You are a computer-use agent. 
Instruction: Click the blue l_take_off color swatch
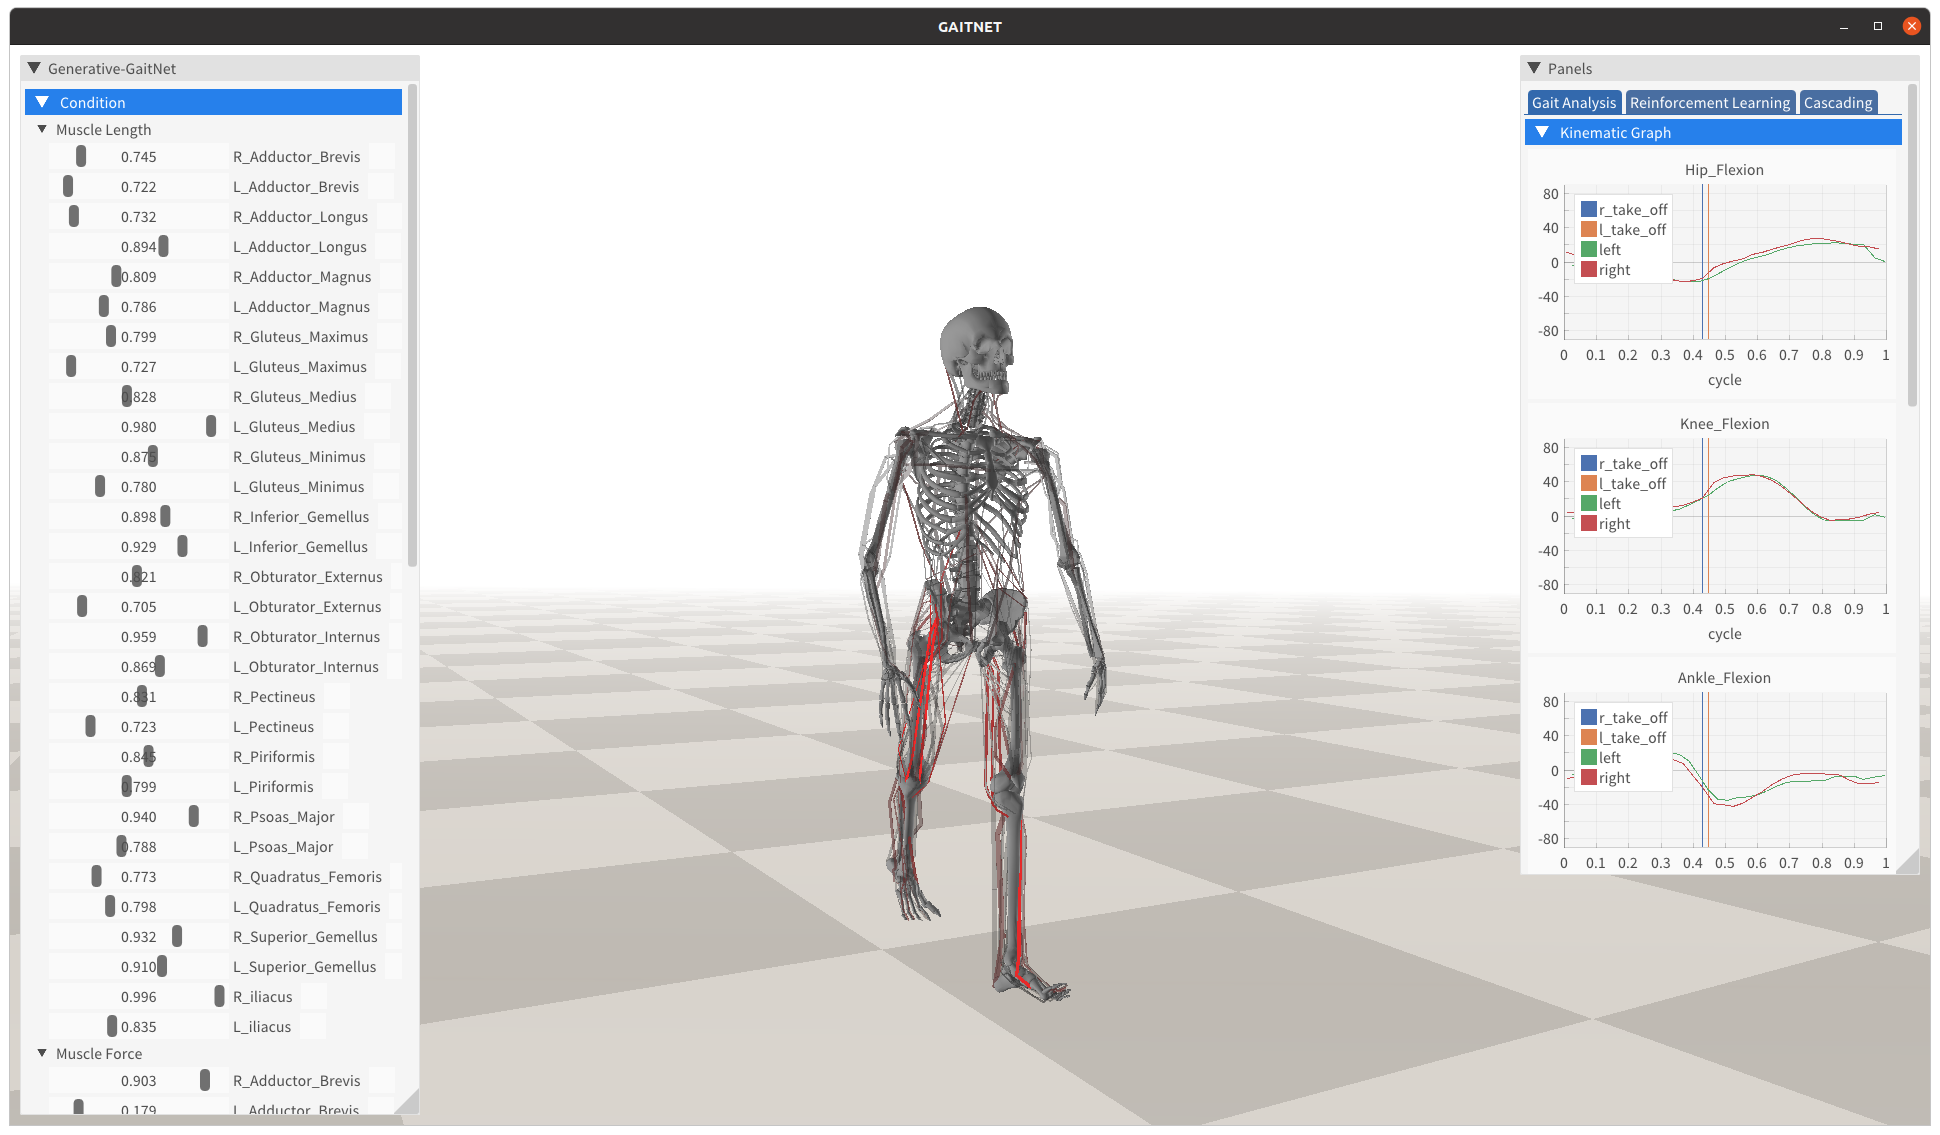[x=1589, y=229]
